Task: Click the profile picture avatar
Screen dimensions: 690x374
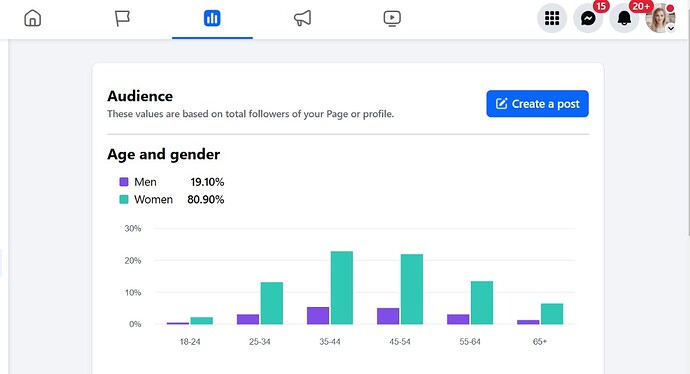Action: 660,18
